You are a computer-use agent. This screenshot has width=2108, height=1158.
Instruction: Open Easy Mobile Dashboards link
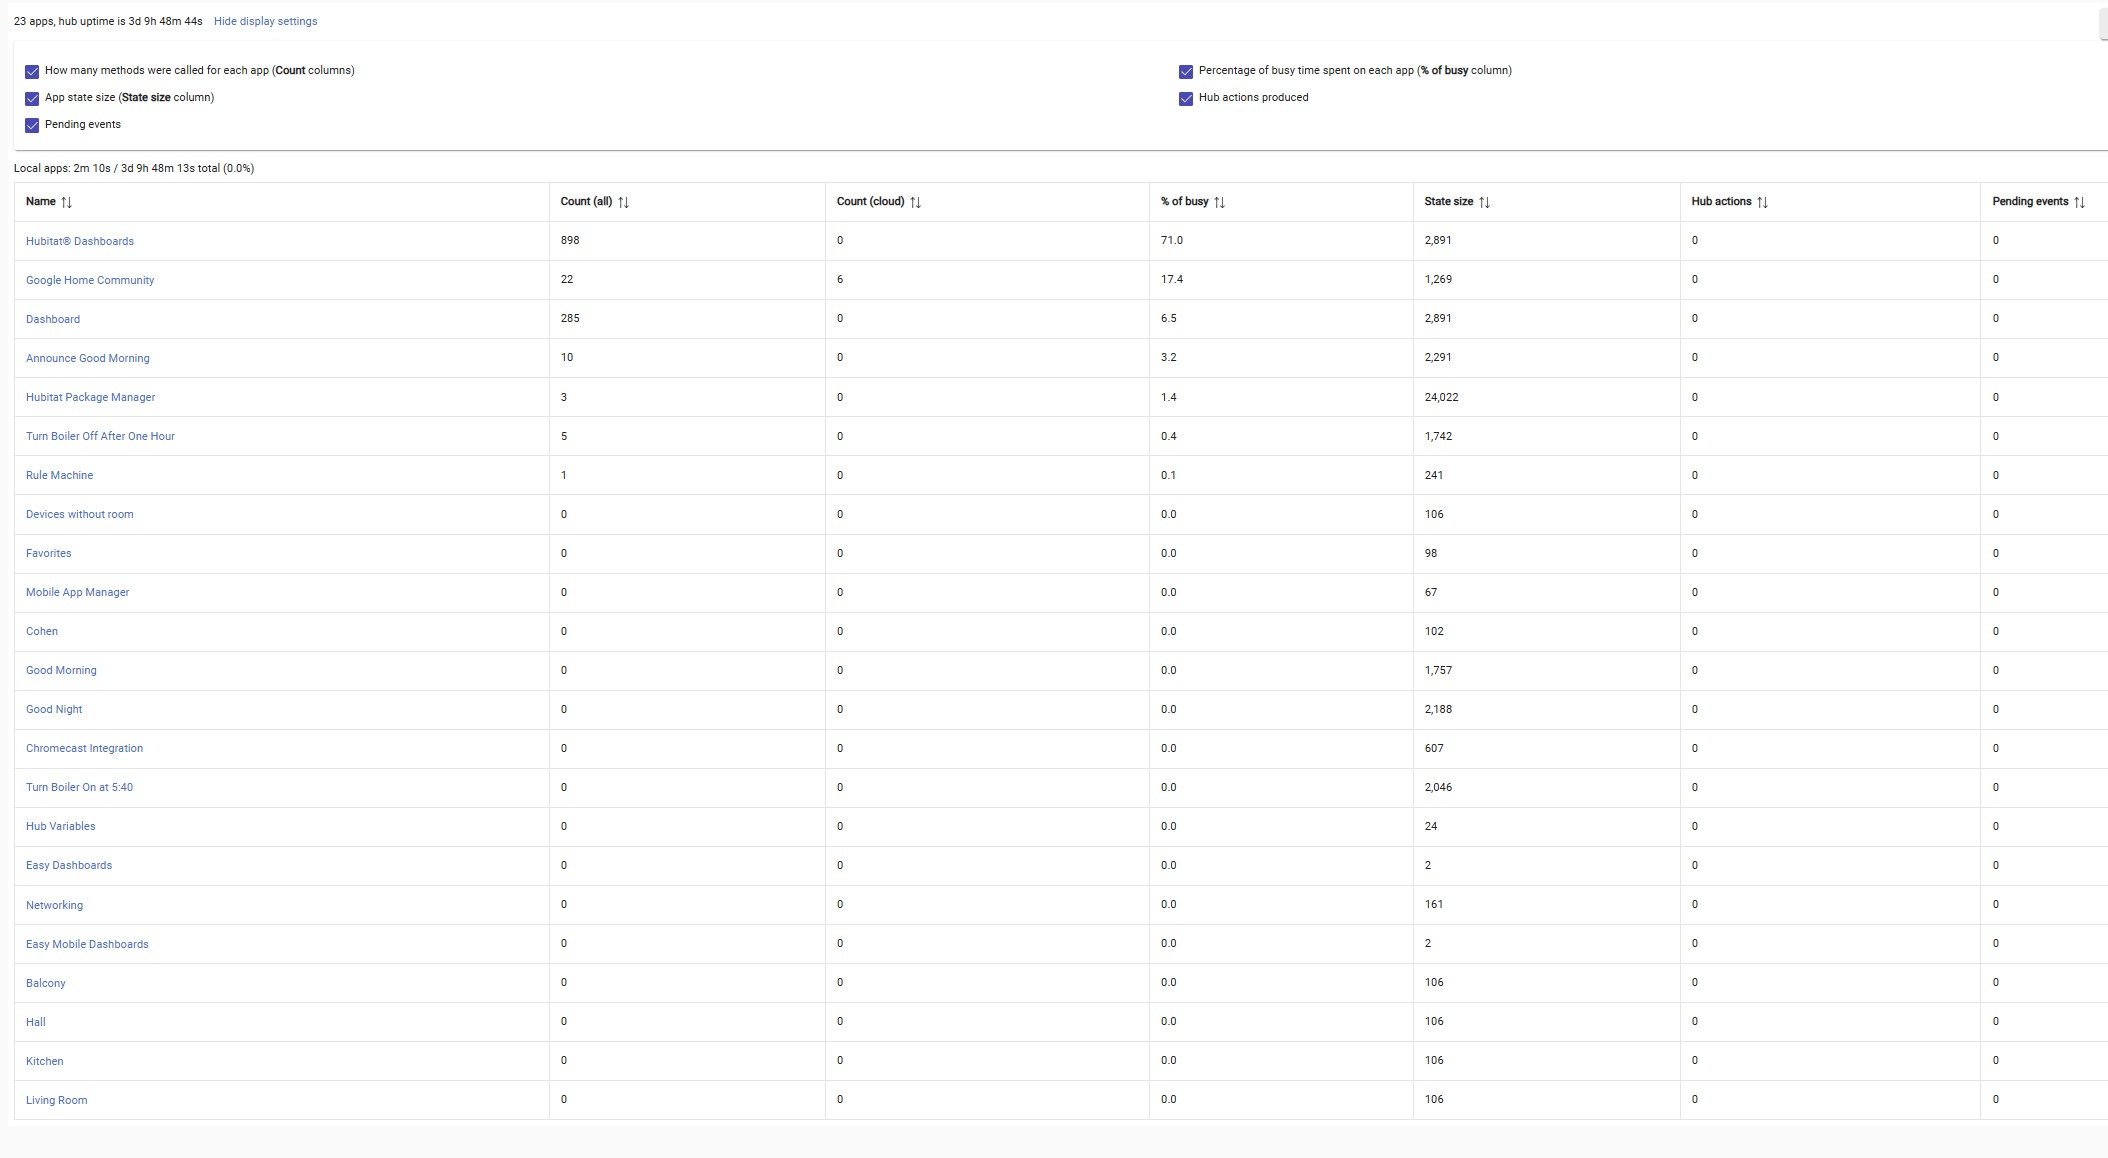pyautogui.click(x=87, y=944)
